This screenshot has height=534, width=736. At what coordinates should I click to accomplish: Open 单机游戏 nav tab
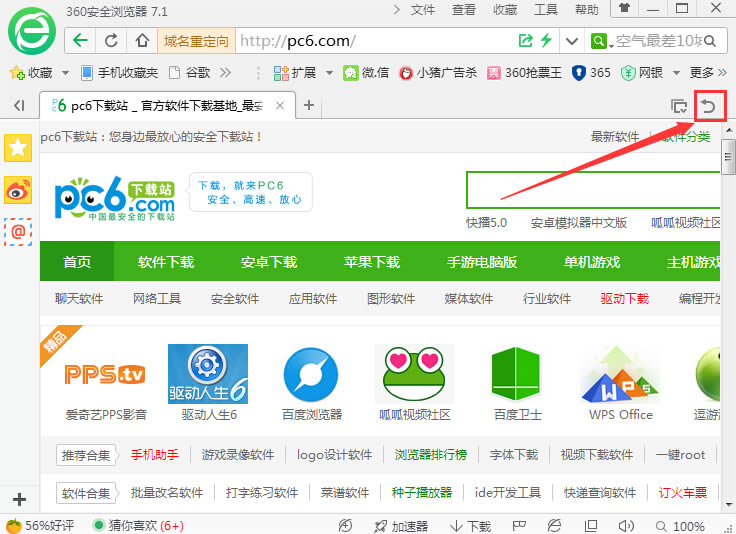tap(592, 262)
